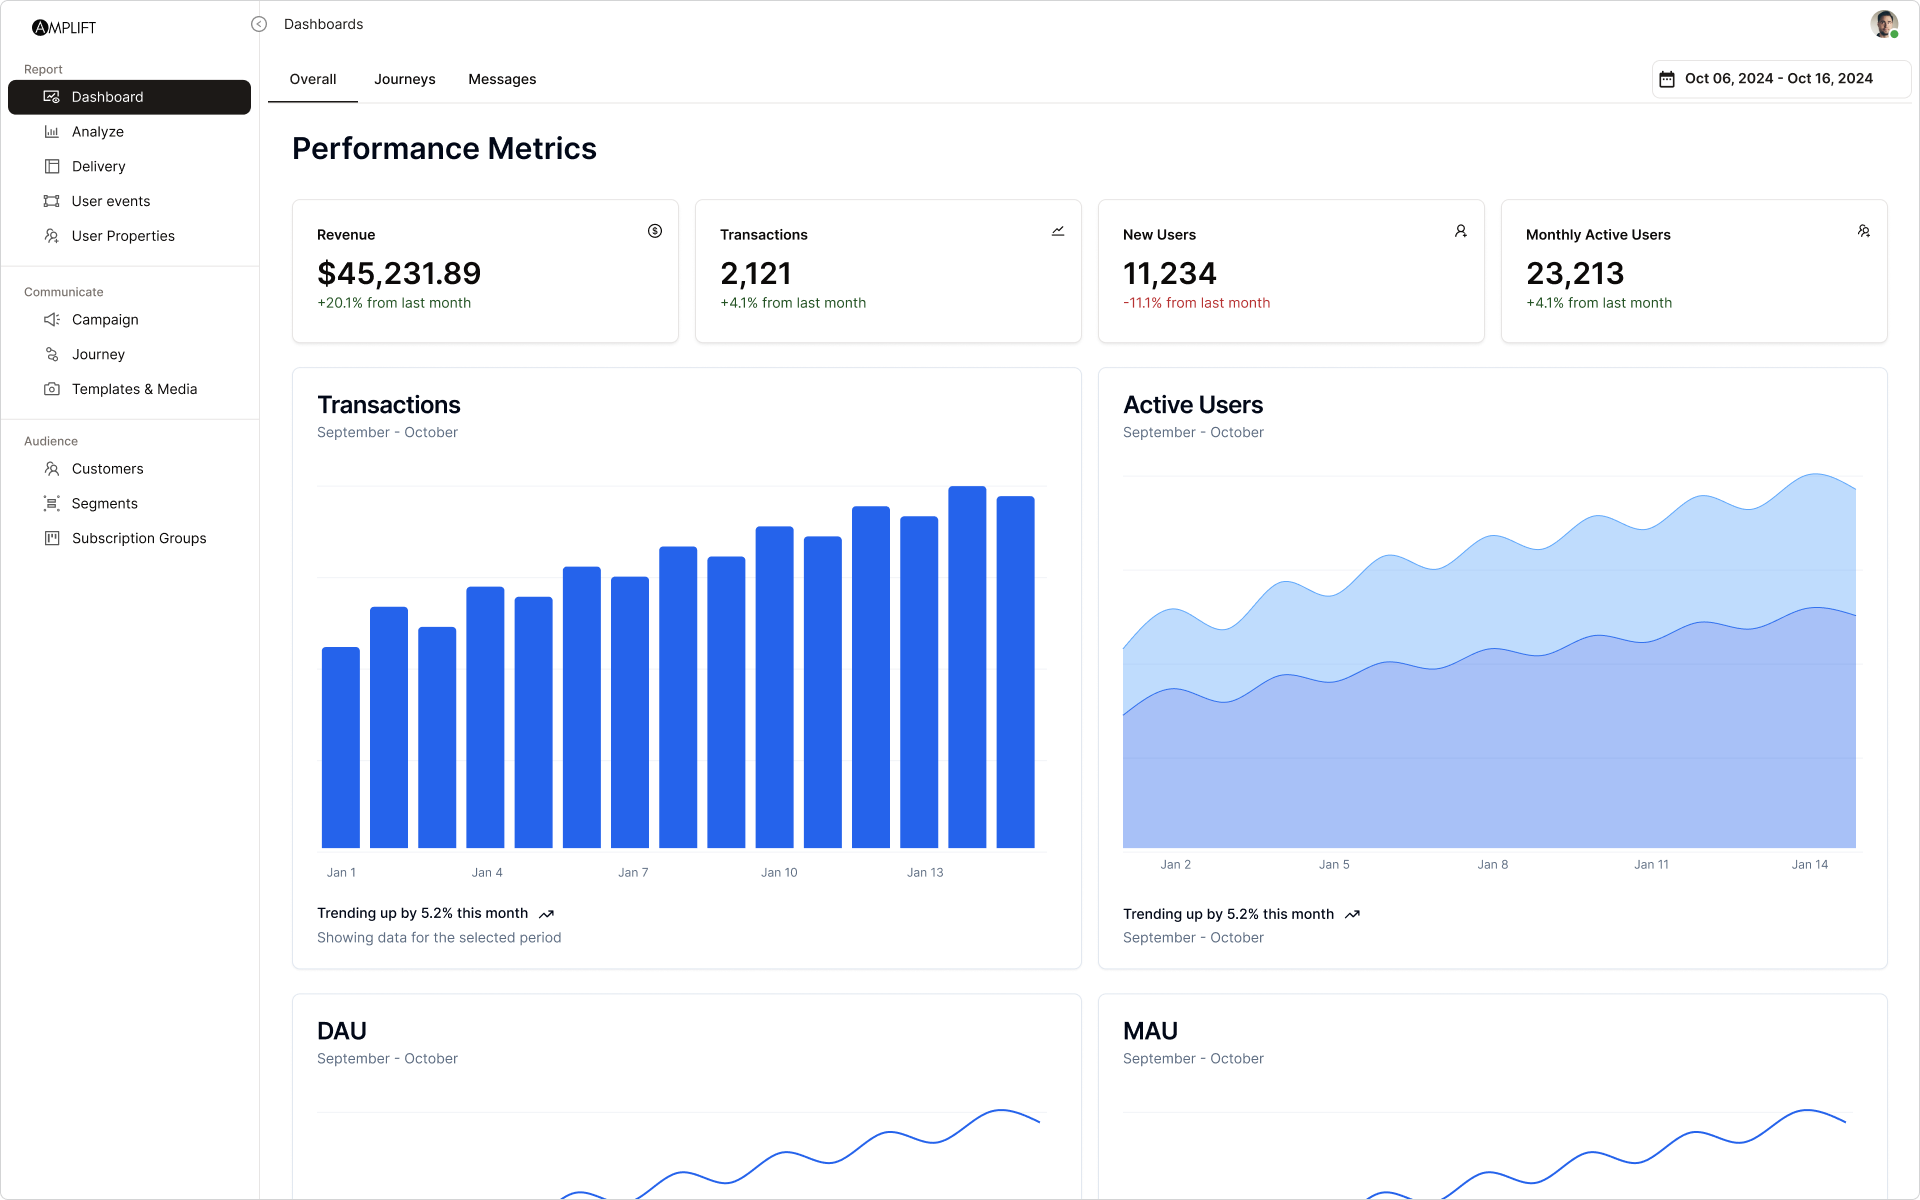Screen dimensions: 1920x1200
Task: Select the Campaign megaphone icon
Action: [x=52, y=319]
